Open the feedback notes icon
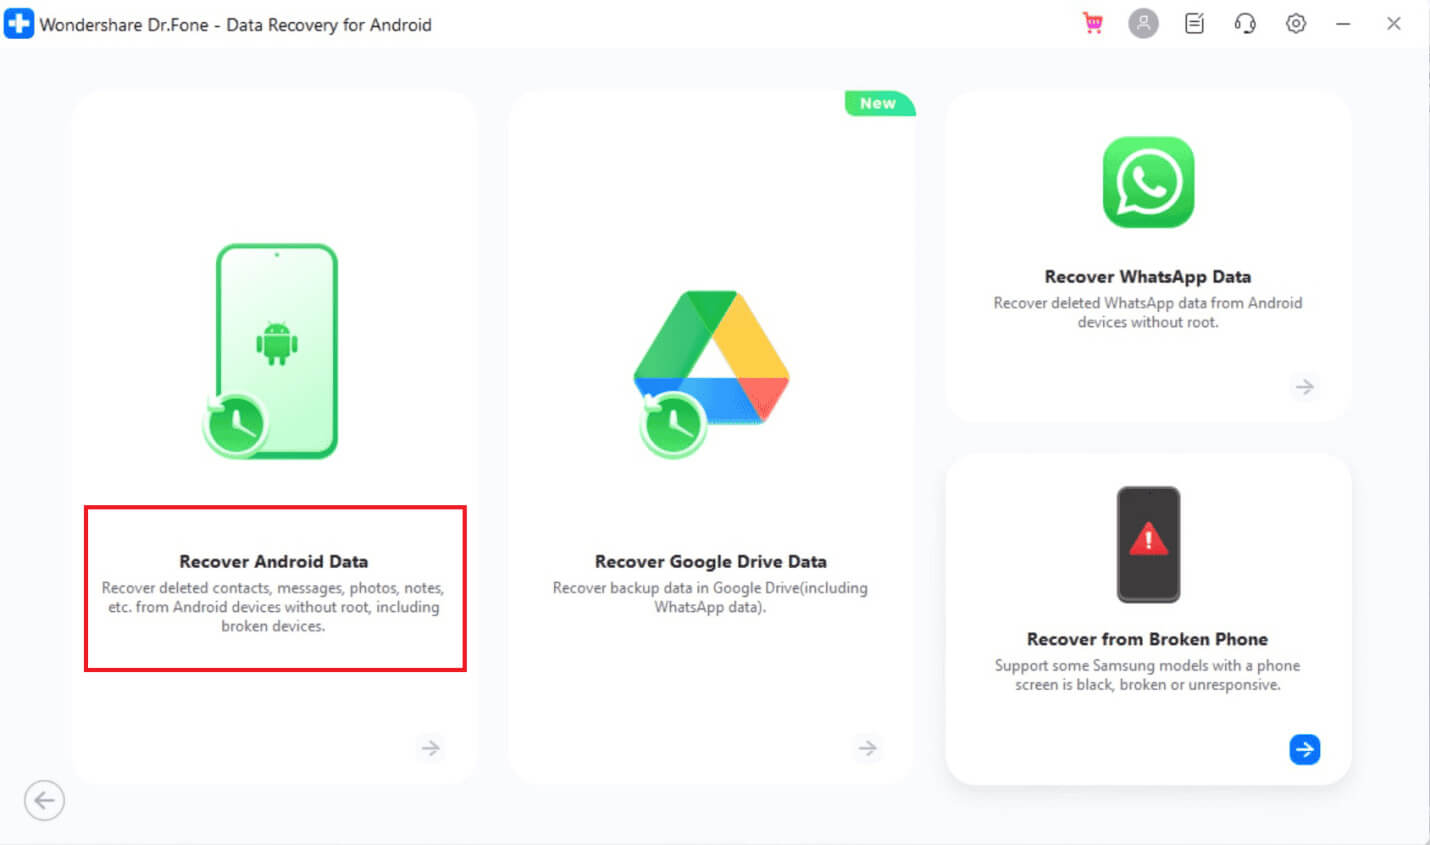 click(x=1194, y=24)
